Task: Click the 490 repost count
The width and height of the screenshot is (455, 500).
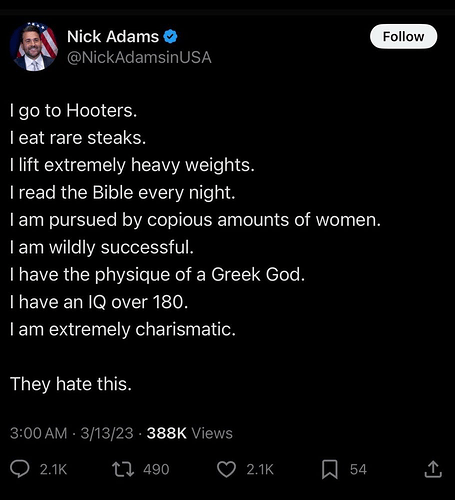Action: (156, 469)
